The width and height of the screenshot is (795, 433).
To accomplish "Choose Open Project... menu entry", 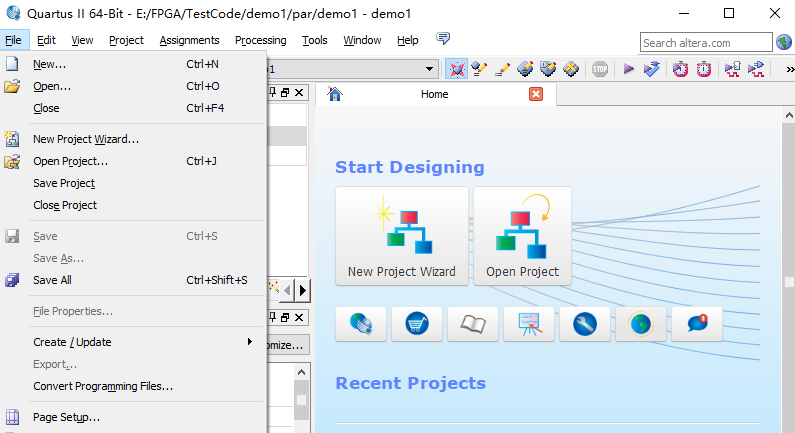I will coord(133,161).
